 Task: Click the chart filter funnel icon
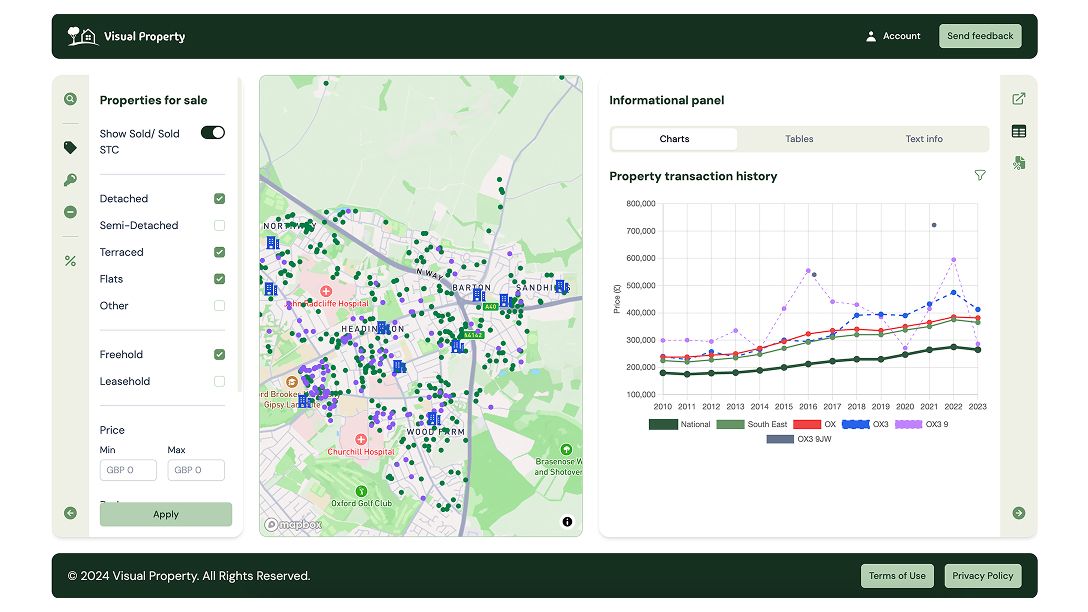point(980,176)
